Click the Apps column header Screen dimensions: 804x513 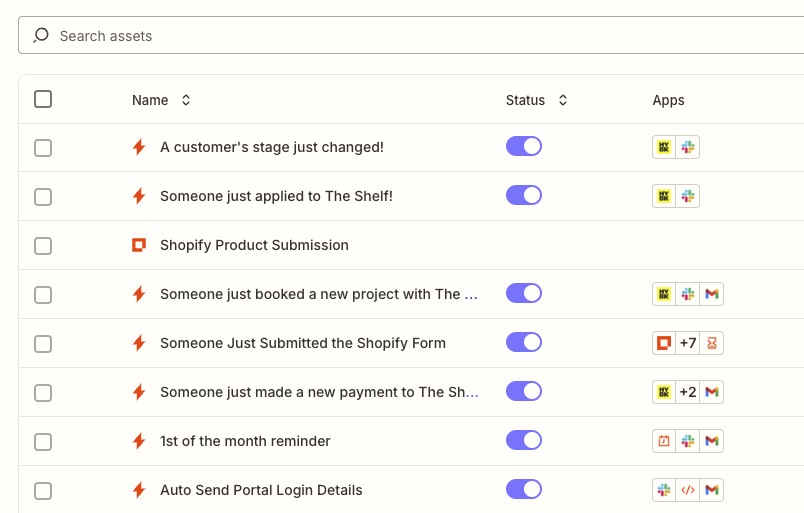668,100
